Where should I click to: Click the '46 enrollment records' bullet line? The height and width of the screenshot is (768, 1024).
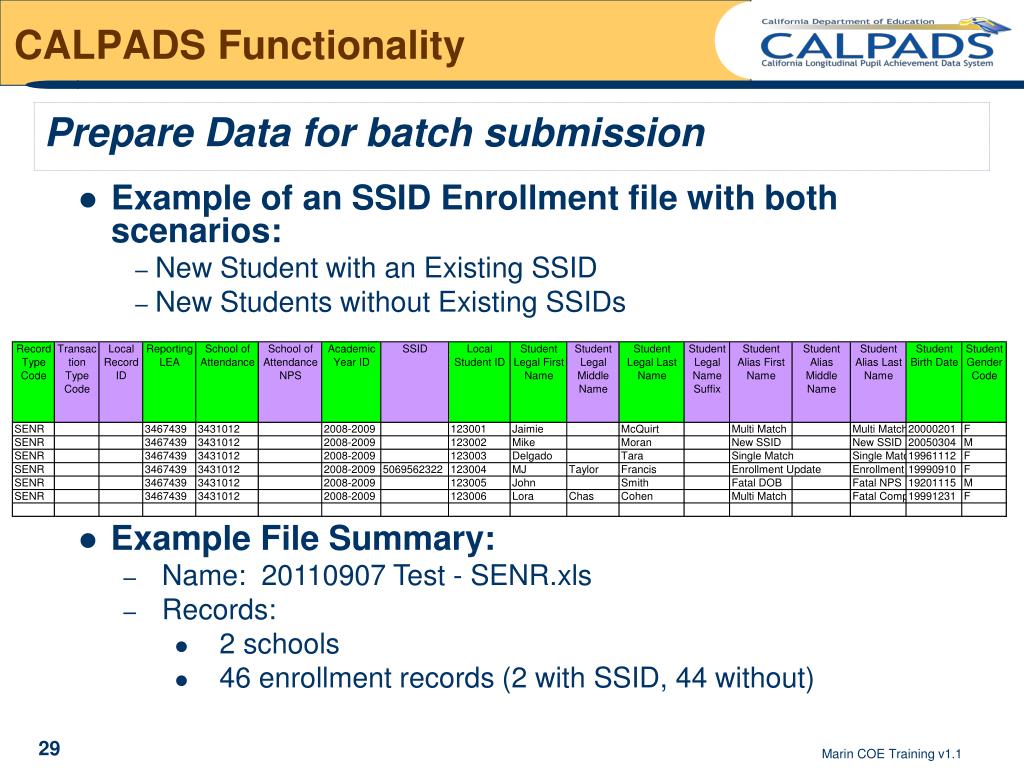coord(516,678)
